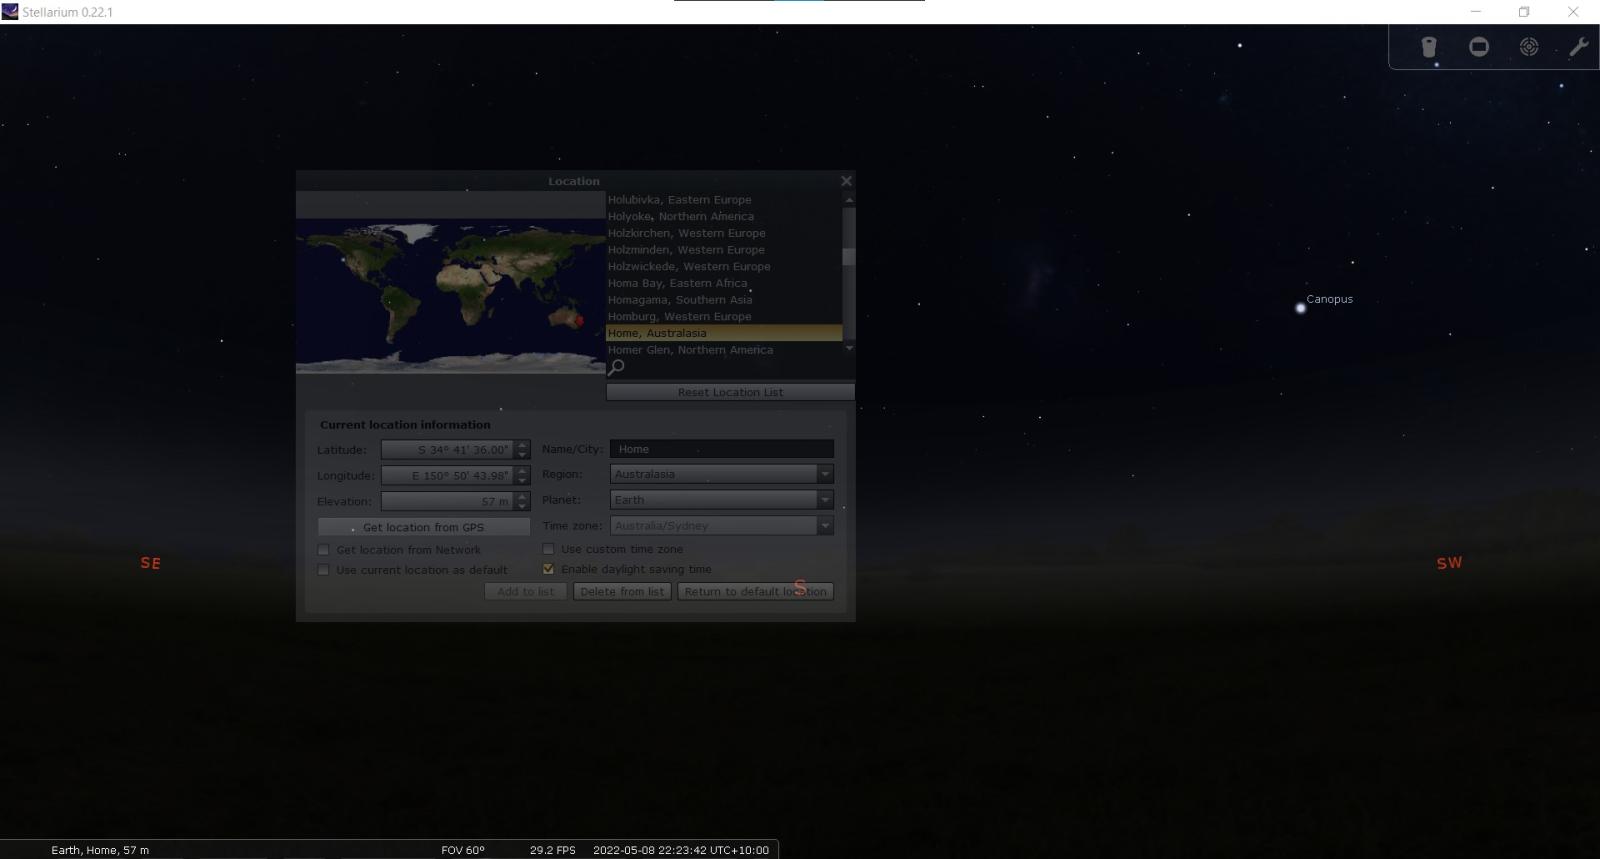Click Return to default location button
The height and width of the screenshot is (859, 1600).
point(756,592)
